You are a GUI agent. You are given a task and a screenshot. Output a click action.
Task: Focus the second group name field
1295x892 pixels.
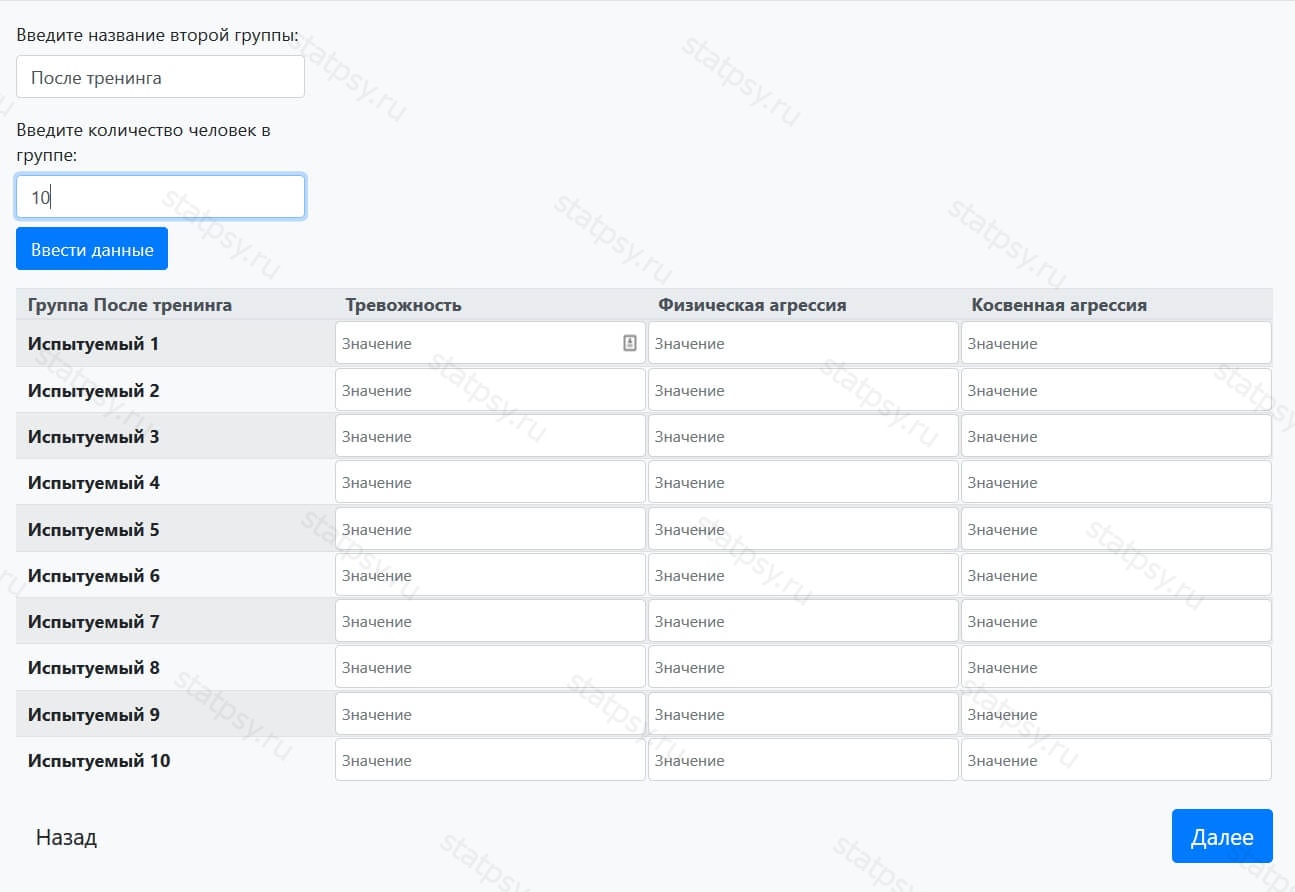tap(160, 77)
